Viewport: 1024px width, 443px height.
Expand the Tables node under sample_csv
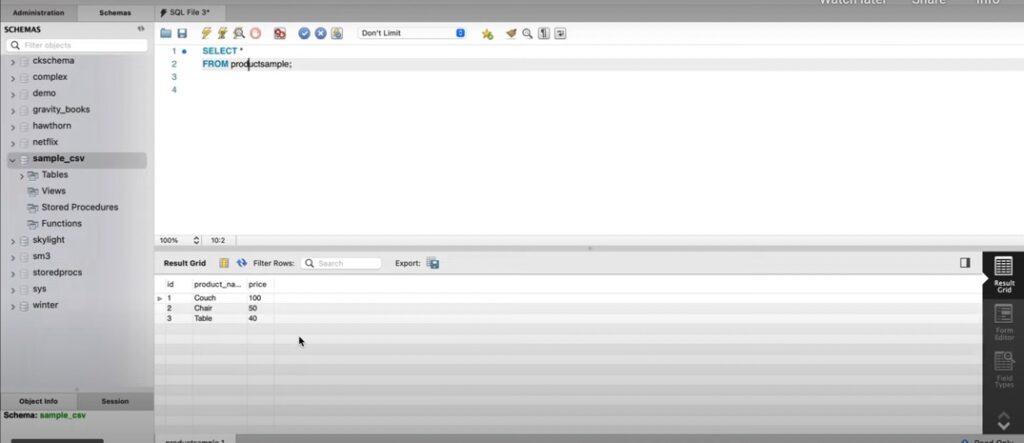[x=22, y=176]
